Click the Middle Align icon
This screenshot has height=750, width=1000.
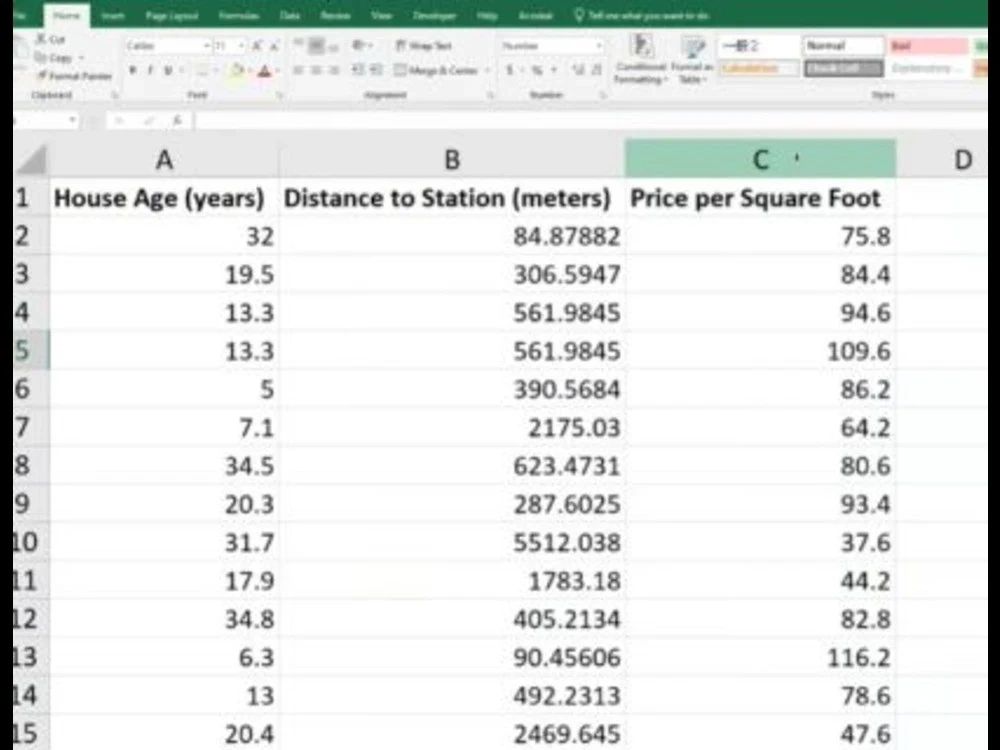click(x=316, y=45)
